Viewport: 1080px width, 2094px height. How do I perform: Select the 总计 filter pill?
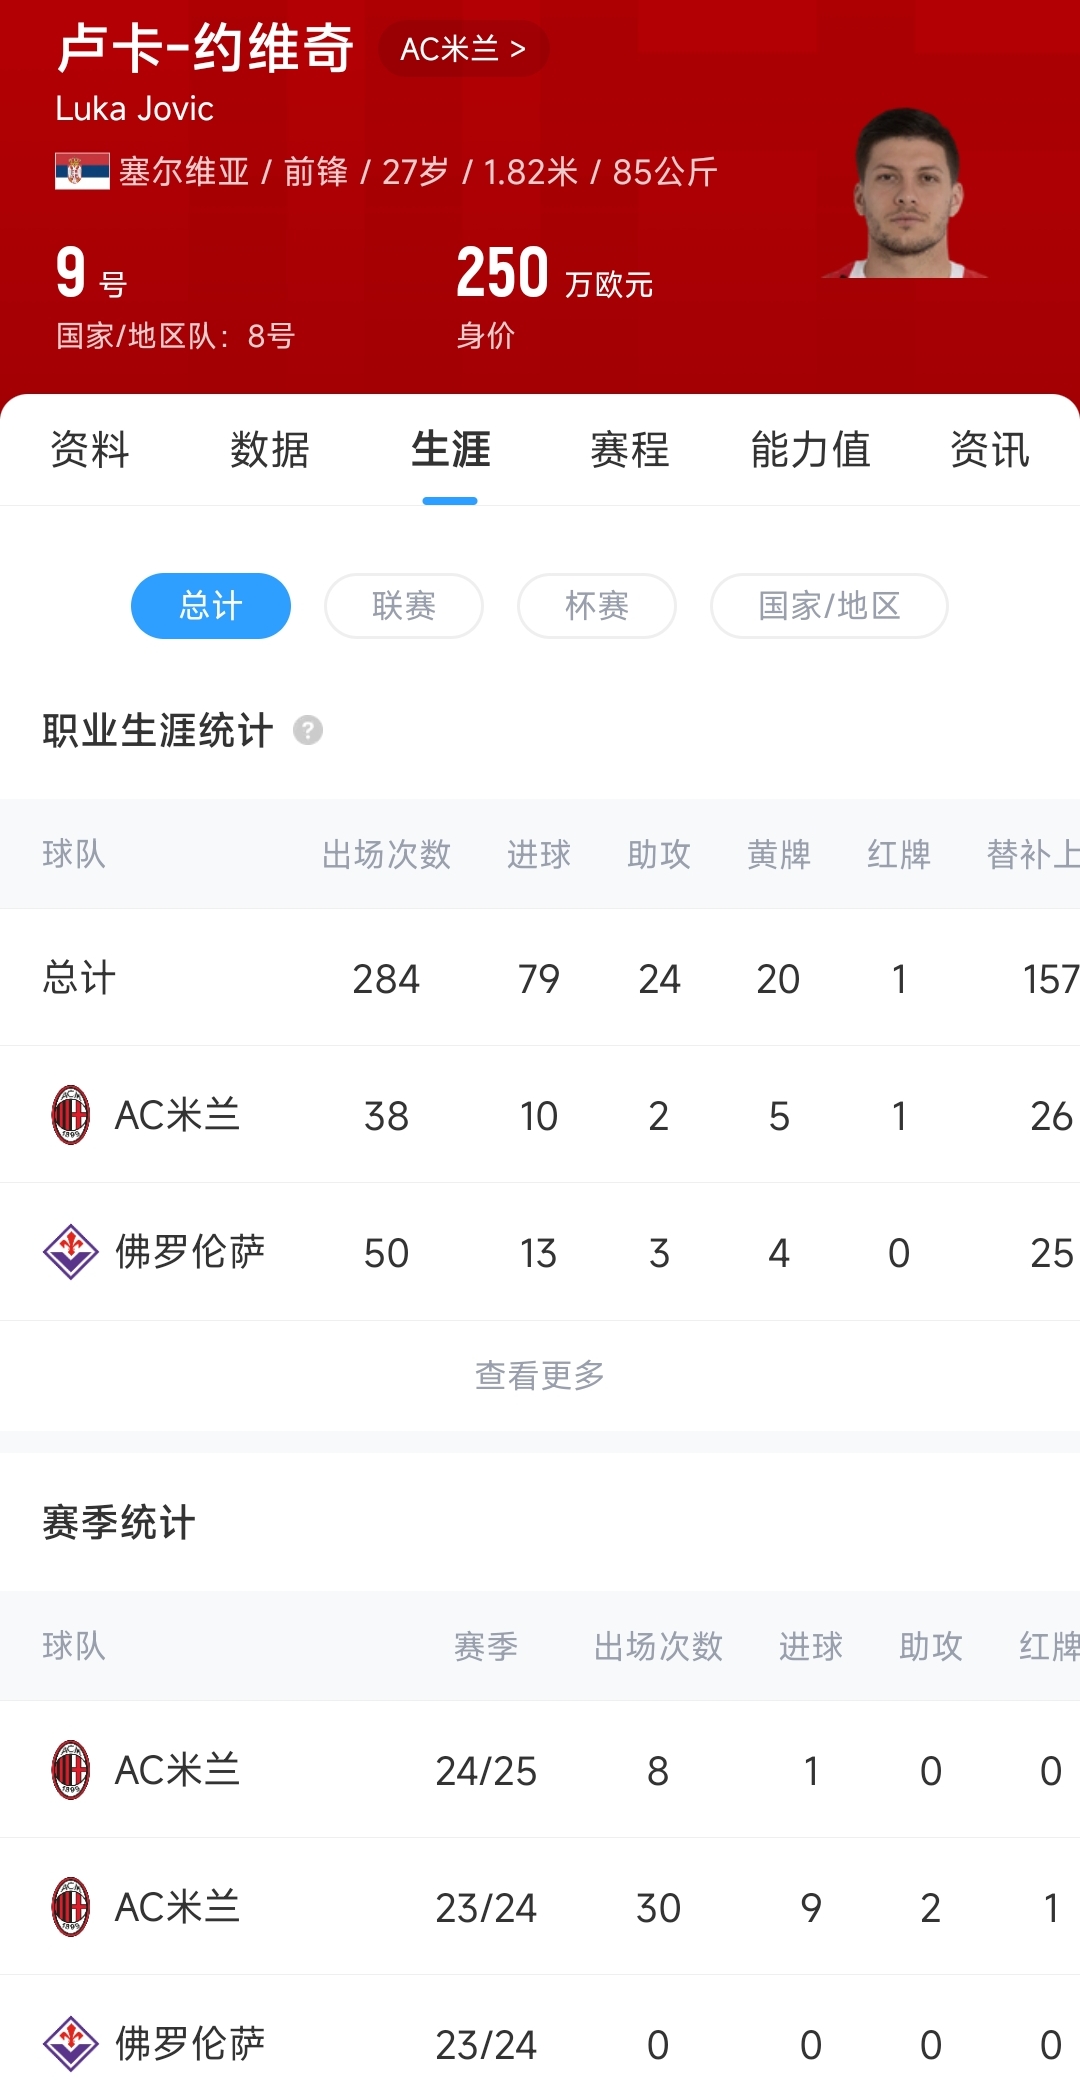[x=211, y=606]
